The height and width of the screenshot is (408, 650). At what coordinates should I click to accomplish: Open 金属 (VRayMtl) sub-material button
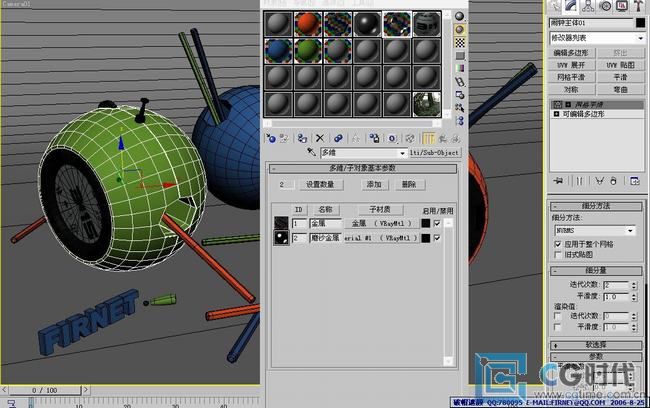tap(381, 223)
